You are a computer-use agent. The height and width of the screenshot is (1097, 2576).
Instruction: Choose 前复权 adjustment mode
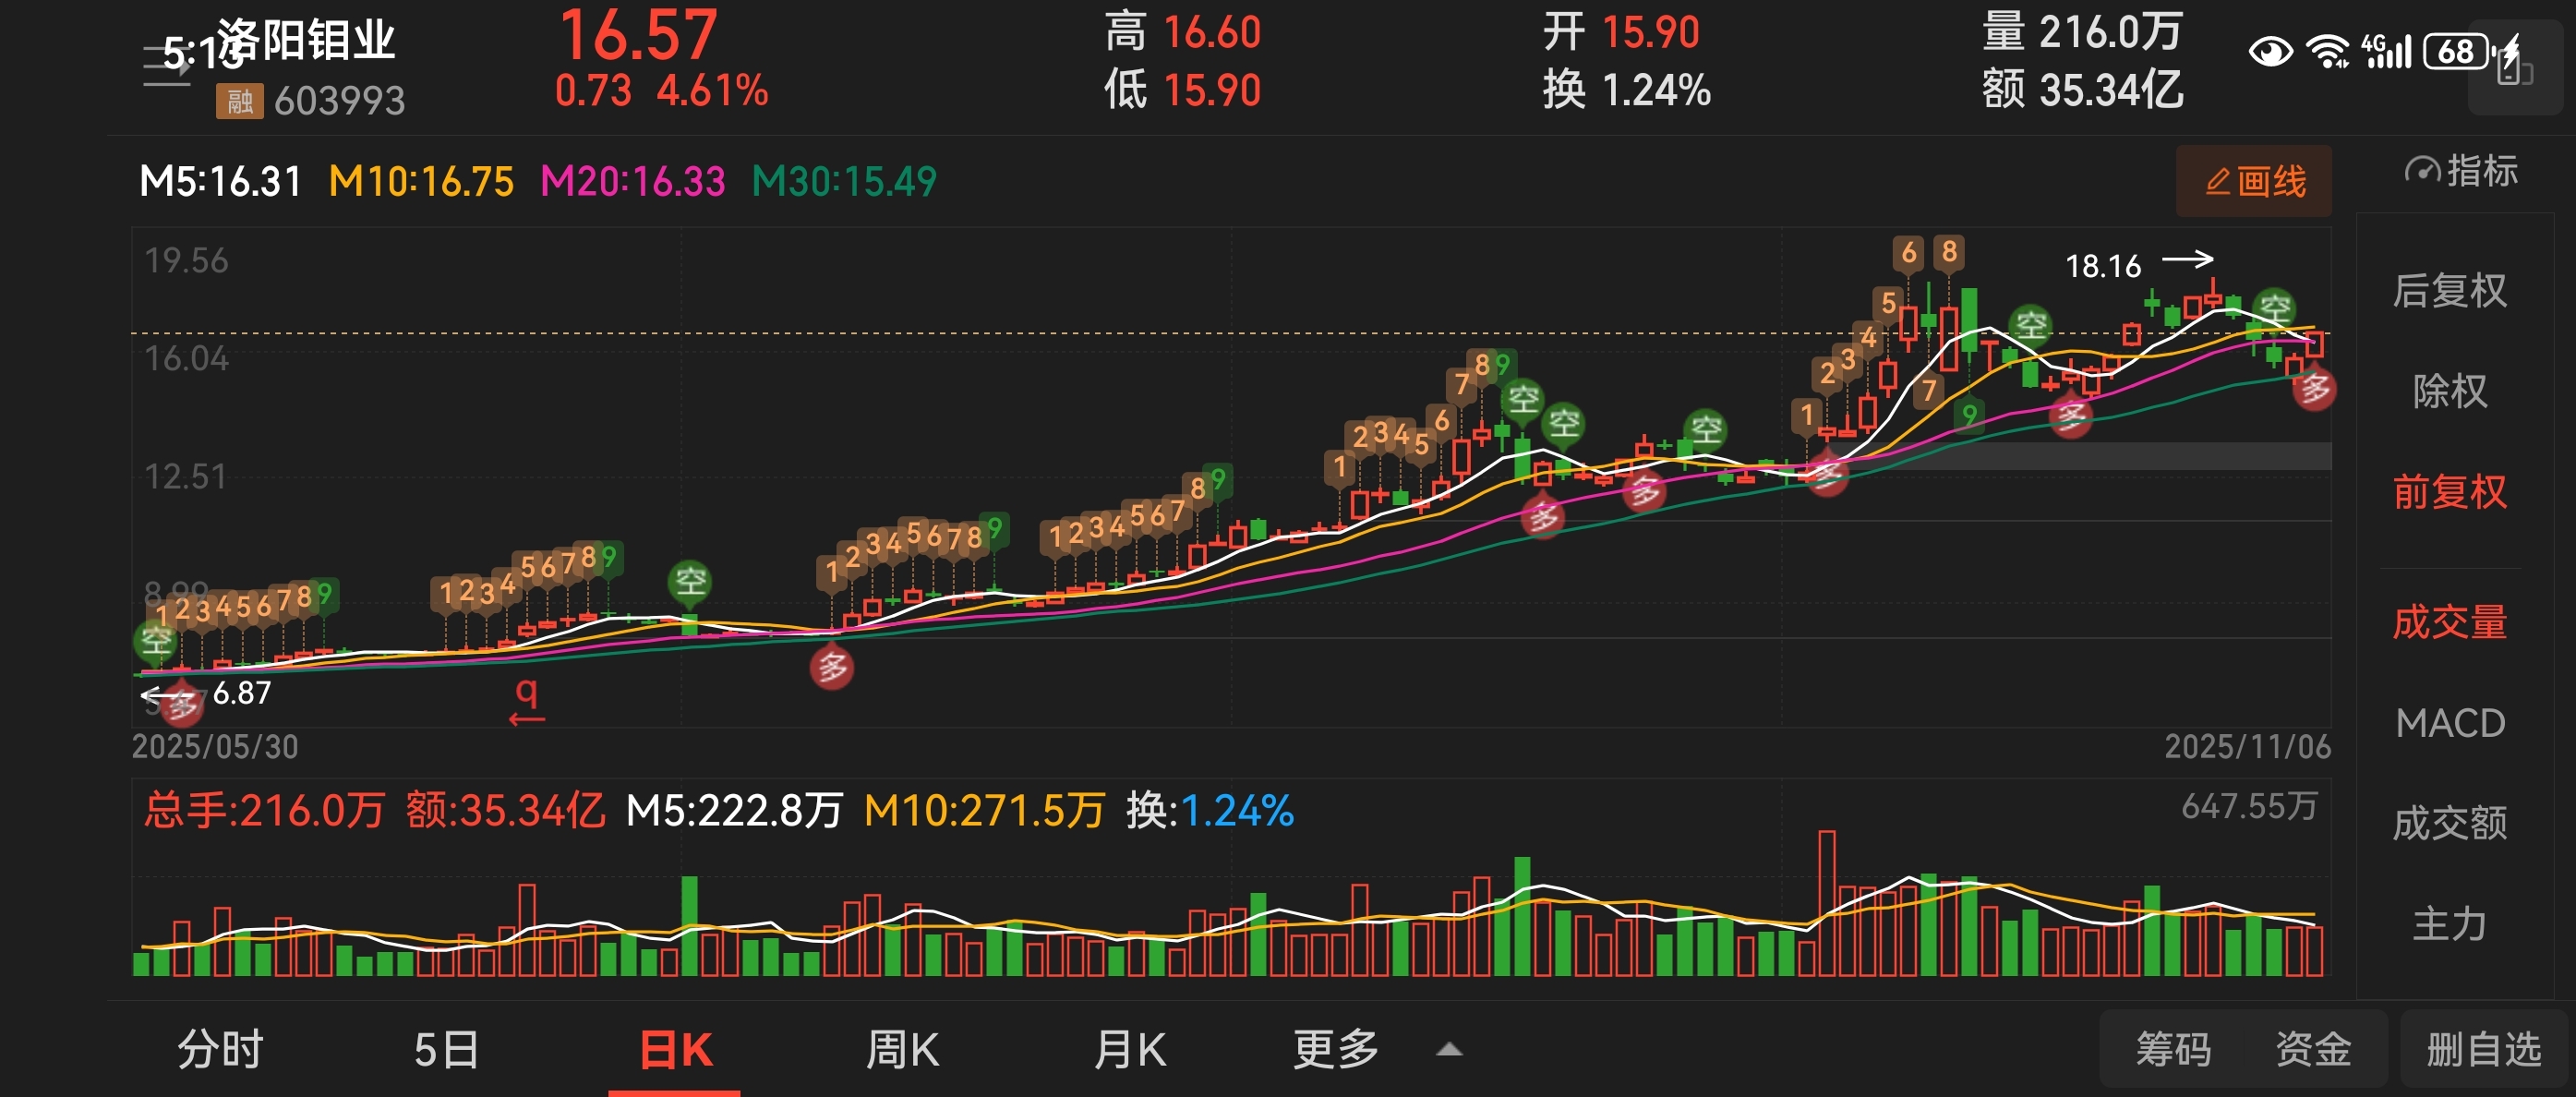(2449, 492)
